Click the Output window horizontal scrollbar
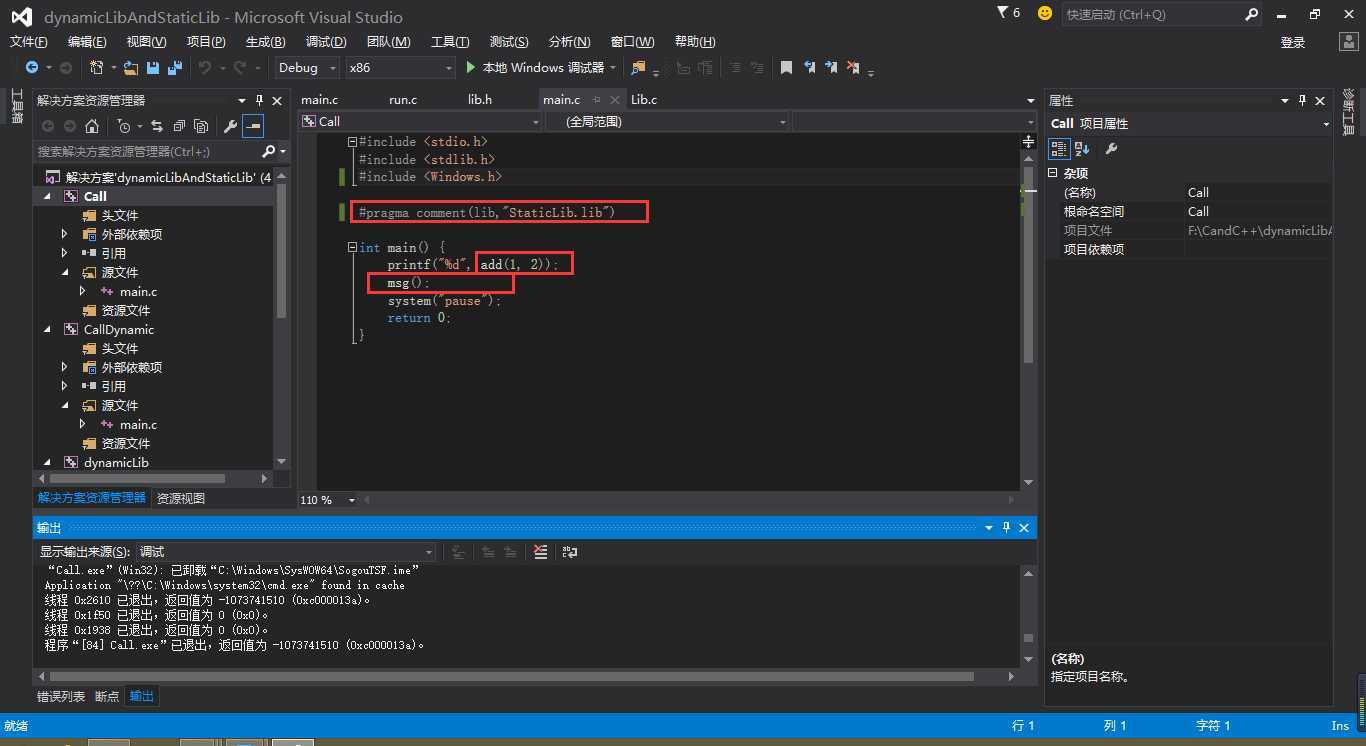The width and height of the screenshot is (1366, 746). click(510, 676)
